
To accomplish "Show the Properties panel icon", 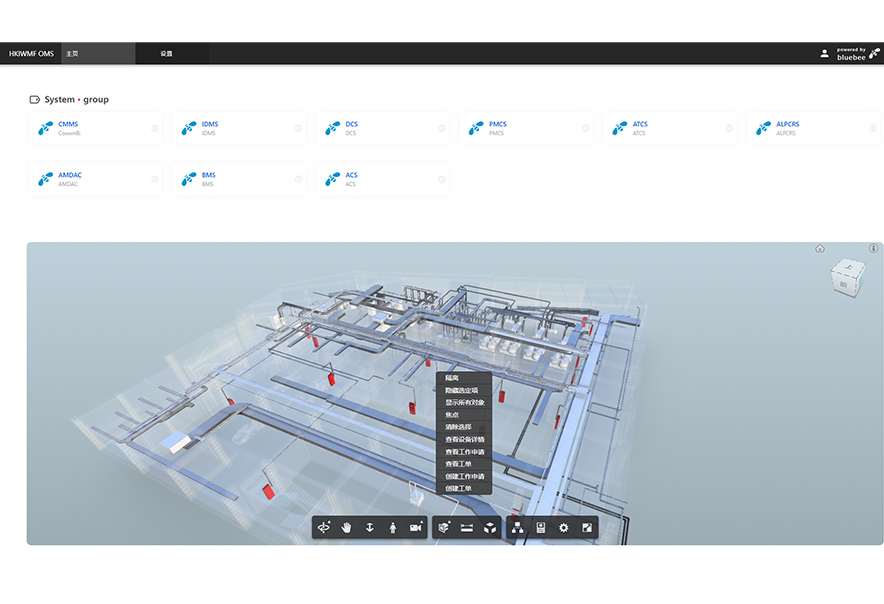I will point(541,528).
